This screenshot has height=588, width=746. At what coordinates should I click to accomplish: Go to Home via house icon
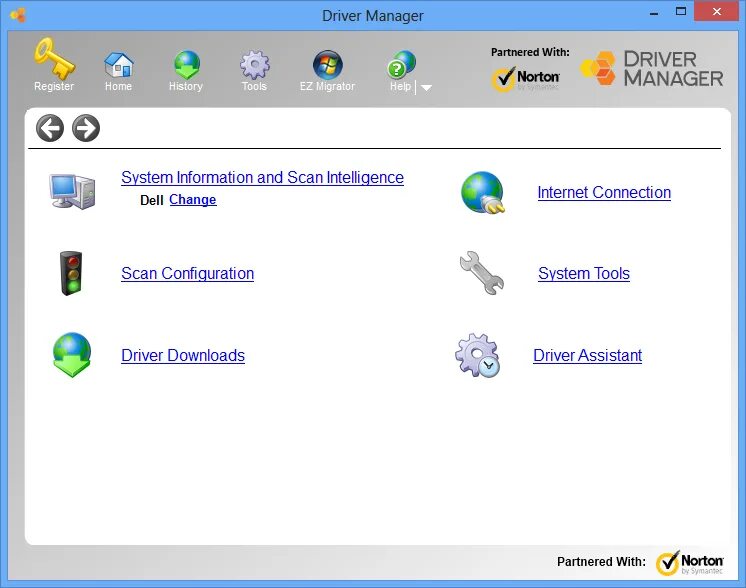(118, 65)
